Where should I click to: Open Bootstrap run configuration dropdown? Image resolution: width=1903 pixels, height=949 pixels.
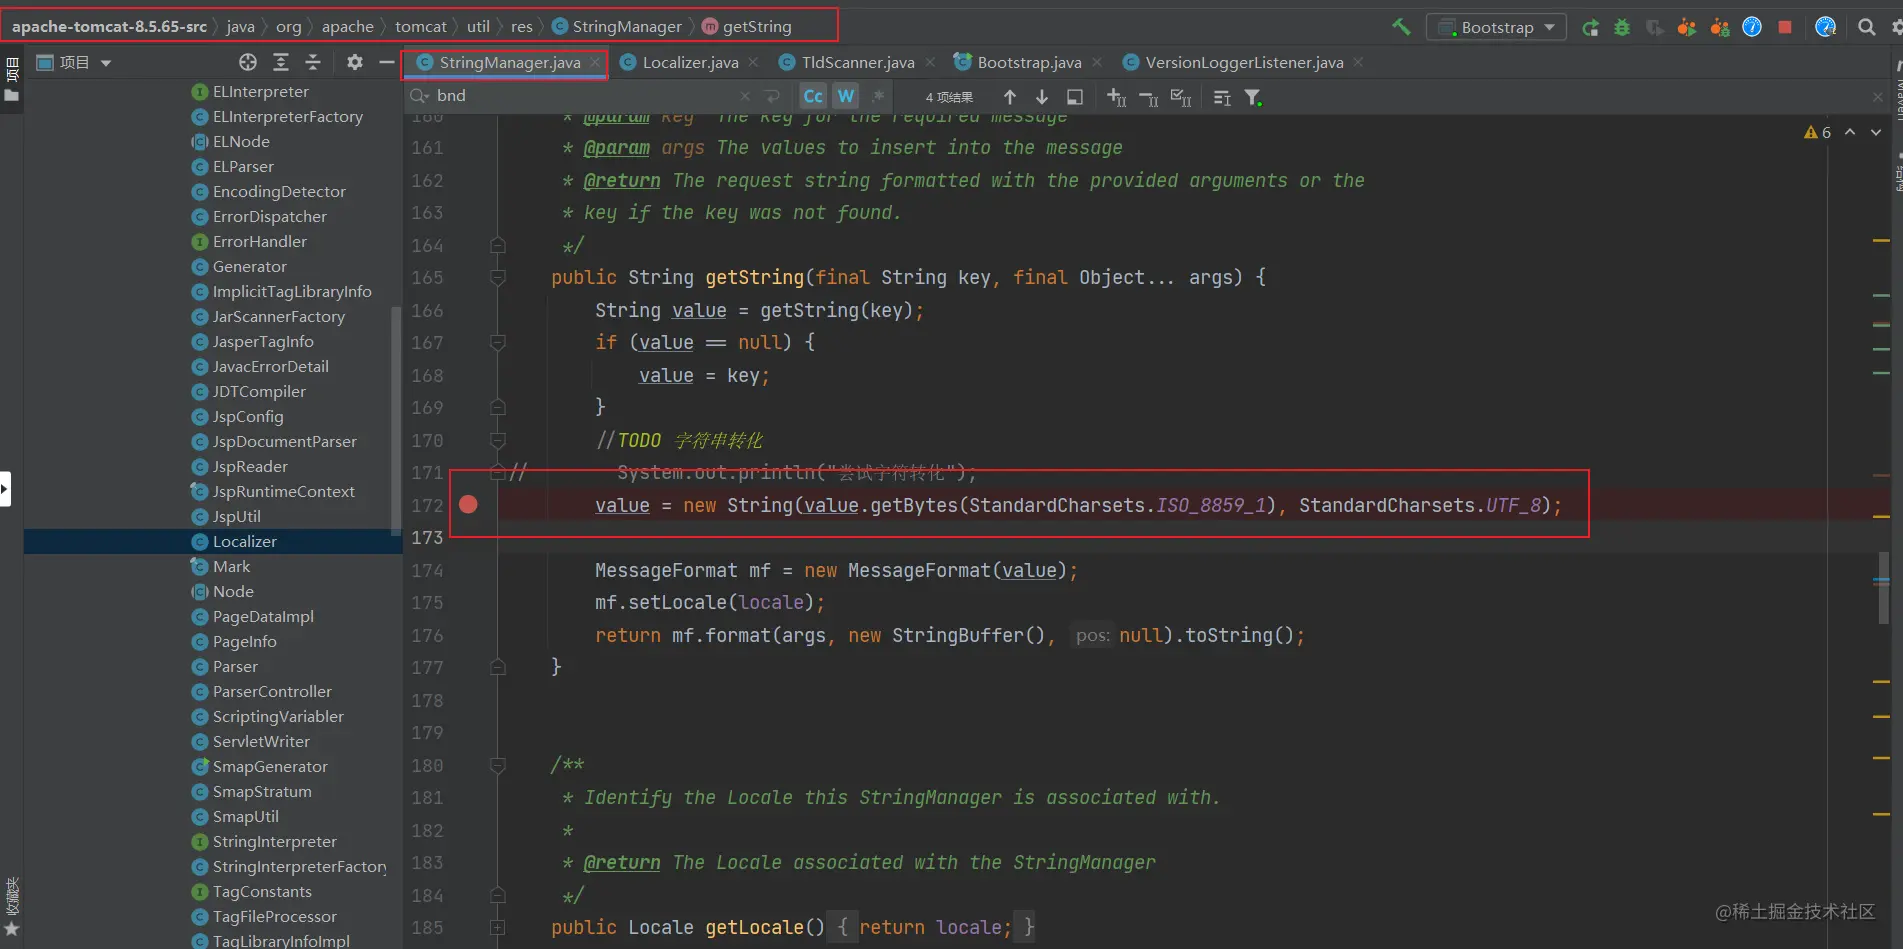[1497, 27]
